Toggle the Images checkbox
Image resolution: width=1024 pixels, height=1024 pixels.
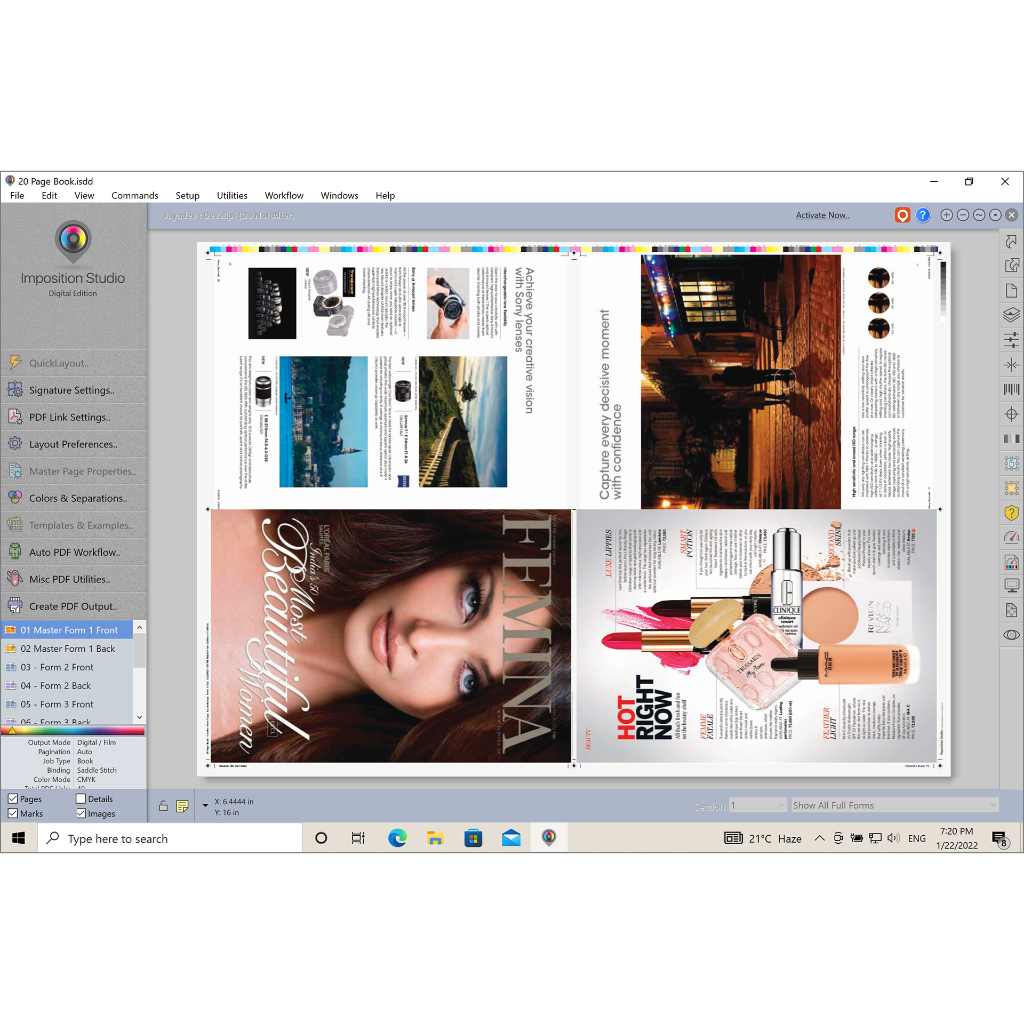[x=81, y=814]
